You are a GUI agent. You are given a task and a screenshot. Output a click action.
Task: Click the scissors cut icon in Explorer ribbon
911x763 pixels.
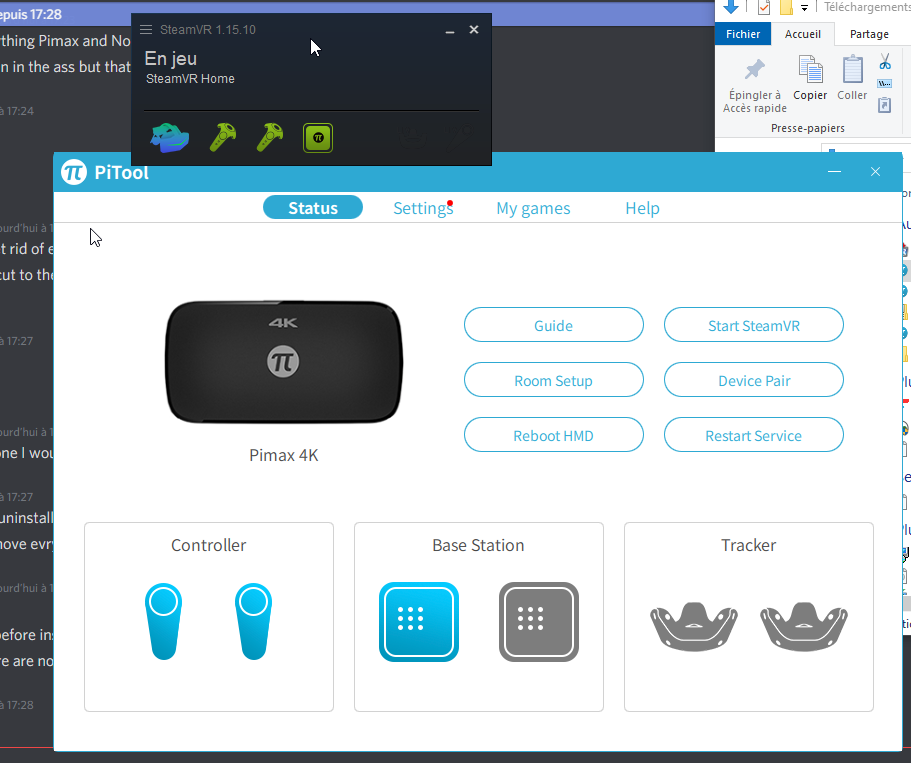point(885,61)
